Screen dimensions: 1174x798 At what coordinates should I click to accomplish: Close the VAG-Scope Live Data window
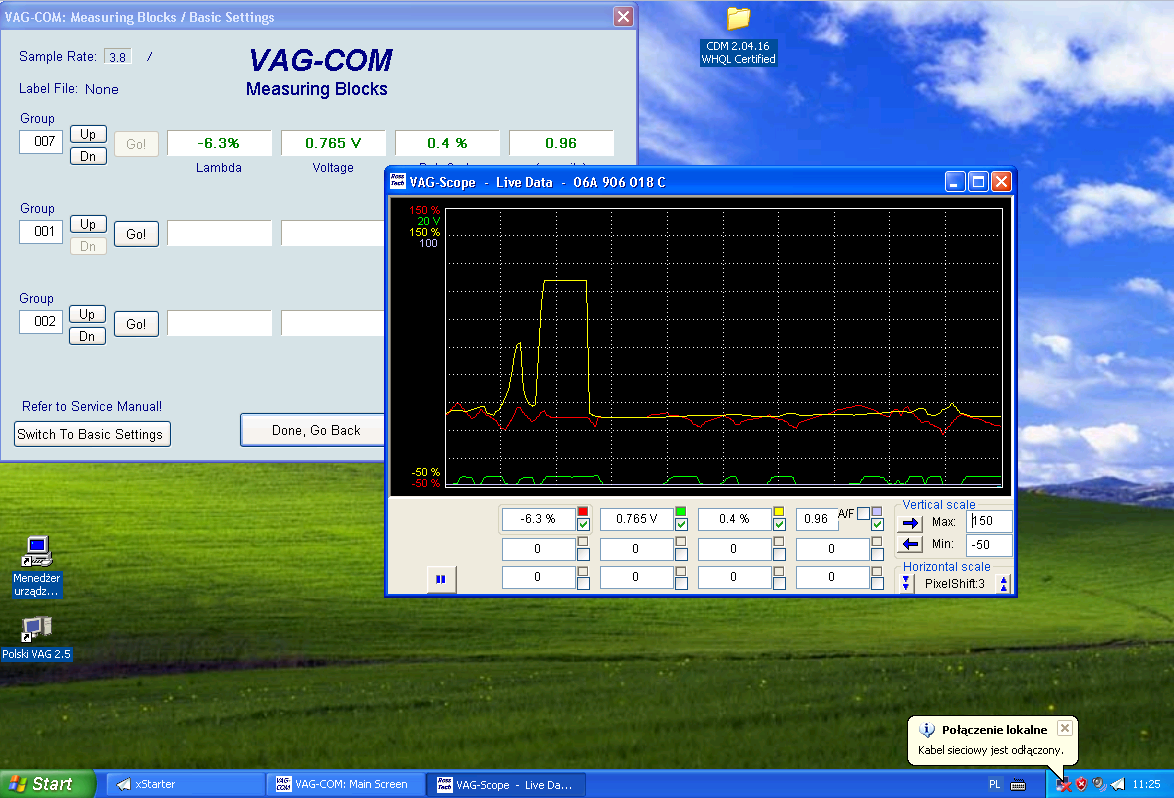pos(1001,182)
